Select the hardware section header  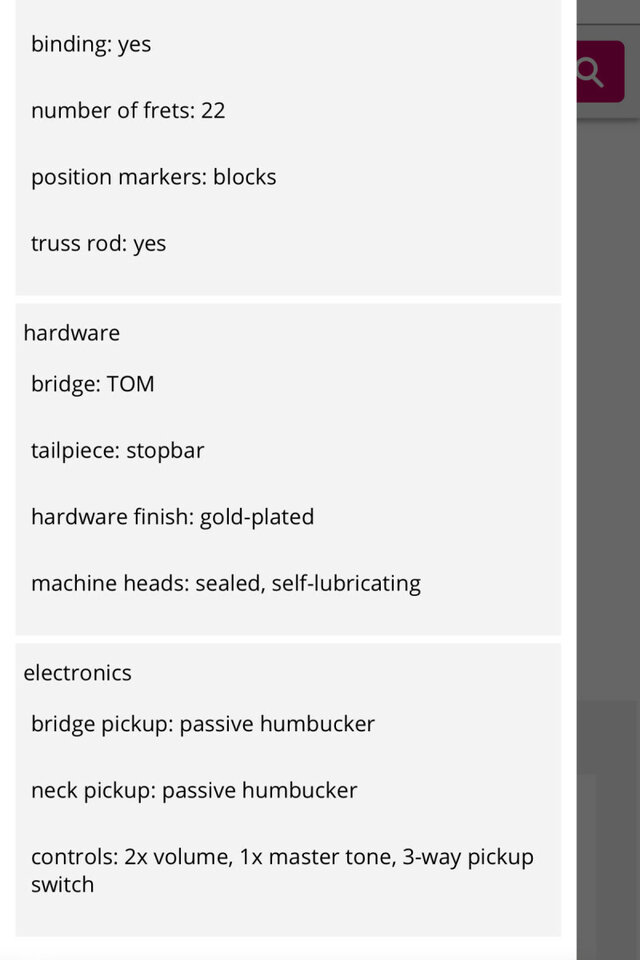tap(72, 333)
